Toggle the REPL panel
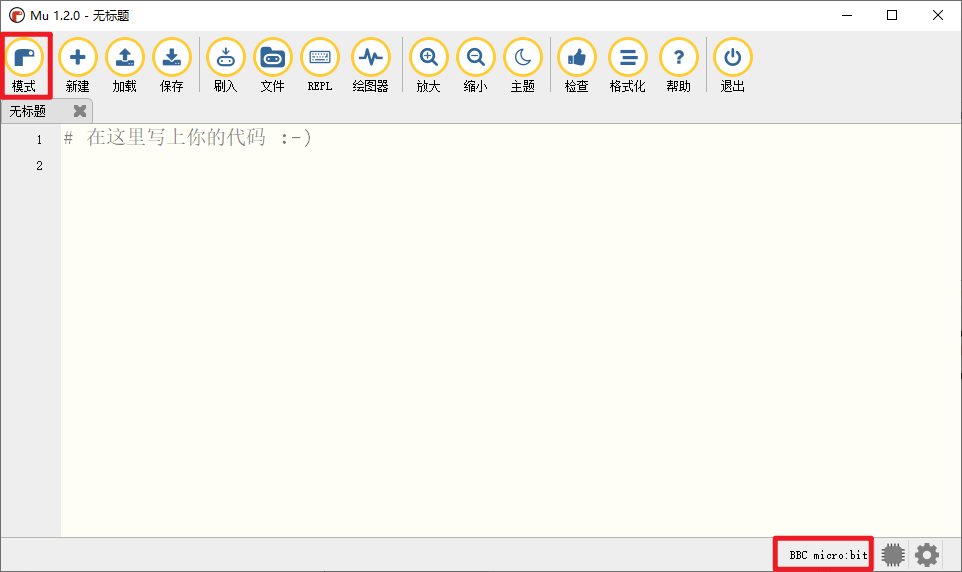This screenshot has height=572, width=962. coord(320,58)
